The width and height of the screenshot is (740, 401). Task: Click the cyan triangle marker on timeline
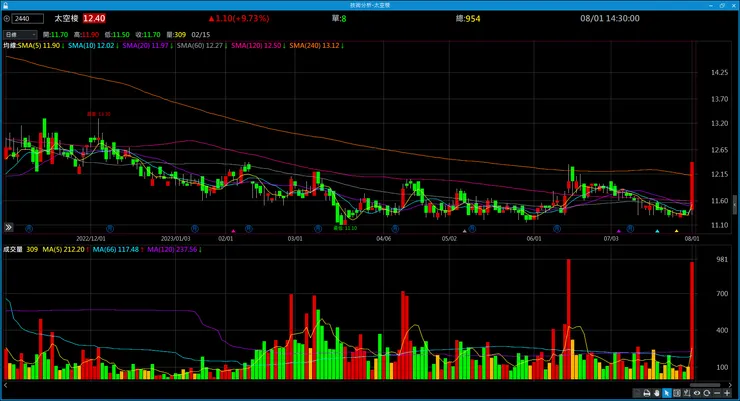pos(657,231)
